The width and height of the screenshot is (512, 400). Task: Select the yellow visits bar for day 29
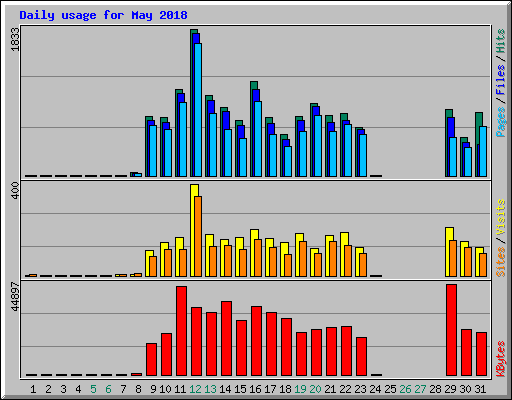pyautogui.click(x=448, y=252)
